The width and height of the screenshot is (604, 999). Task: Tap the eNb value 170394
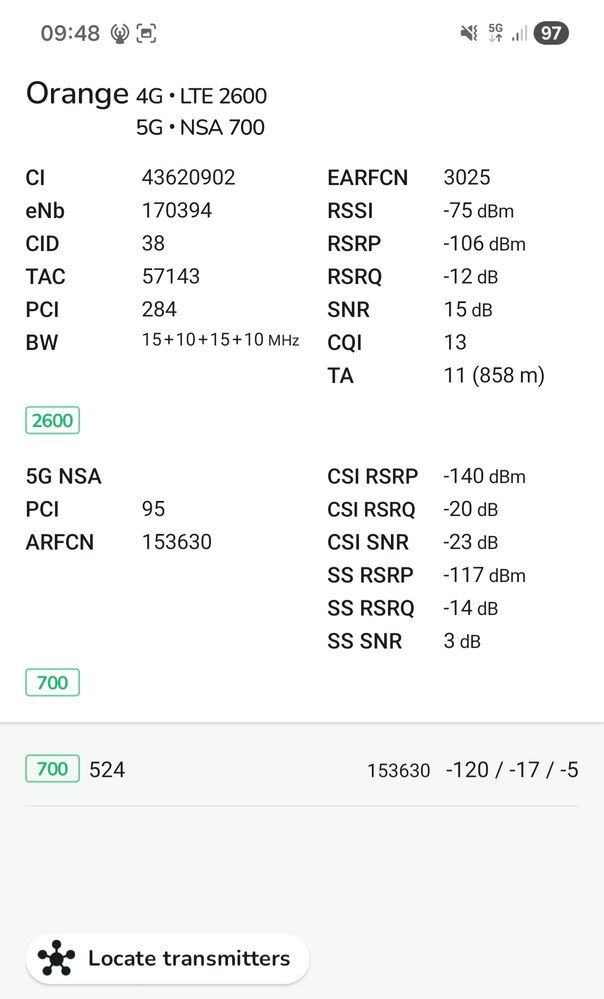[177, 211]
